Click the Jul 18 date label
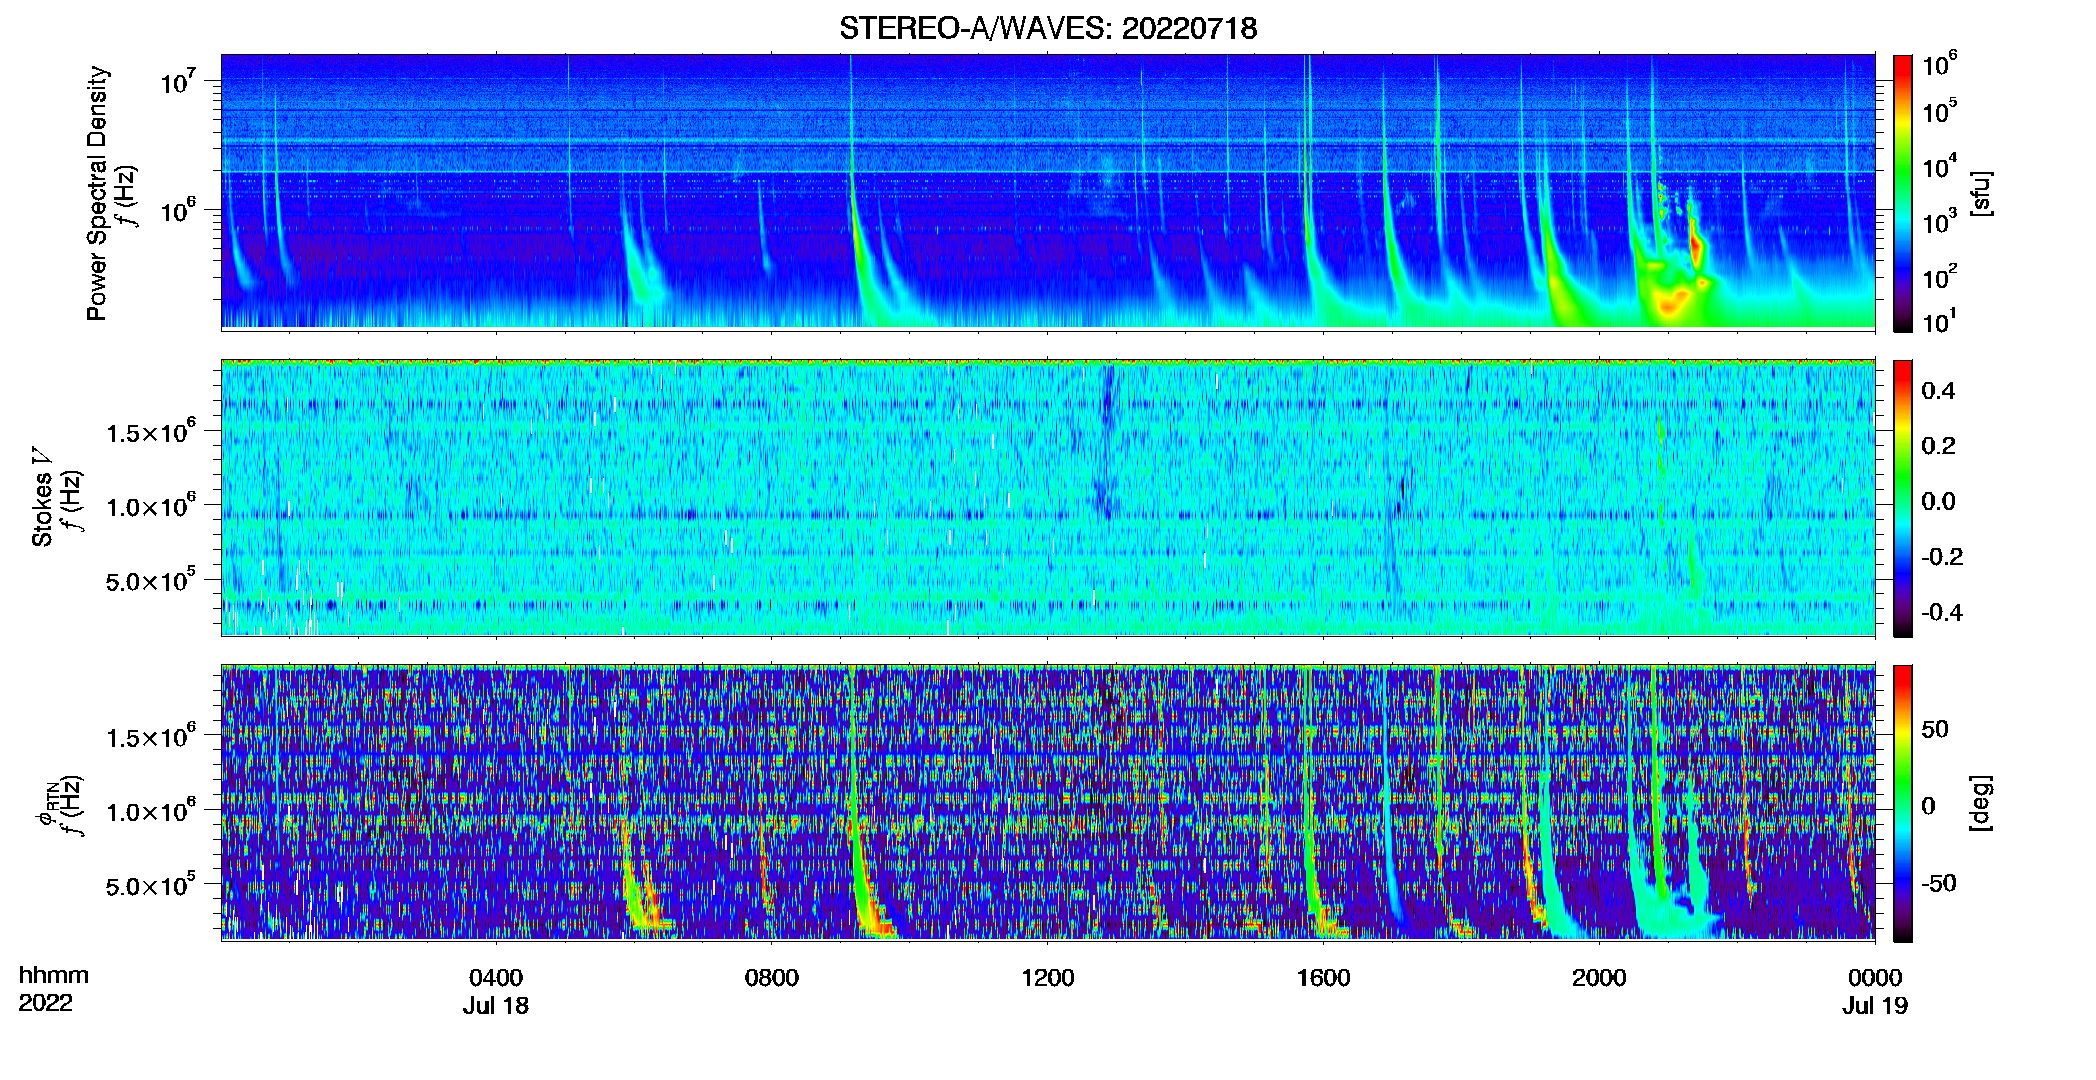Viewport: 2096px width, 1080px height. click(496, 1006)
